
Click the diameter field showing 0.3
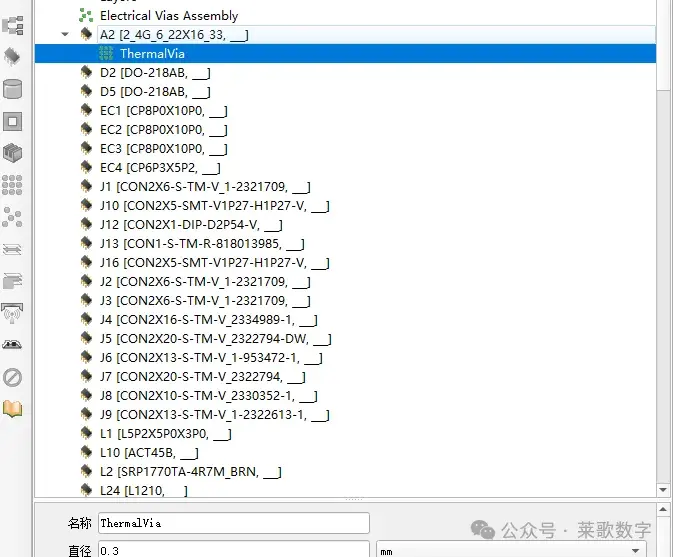[234, 550]
